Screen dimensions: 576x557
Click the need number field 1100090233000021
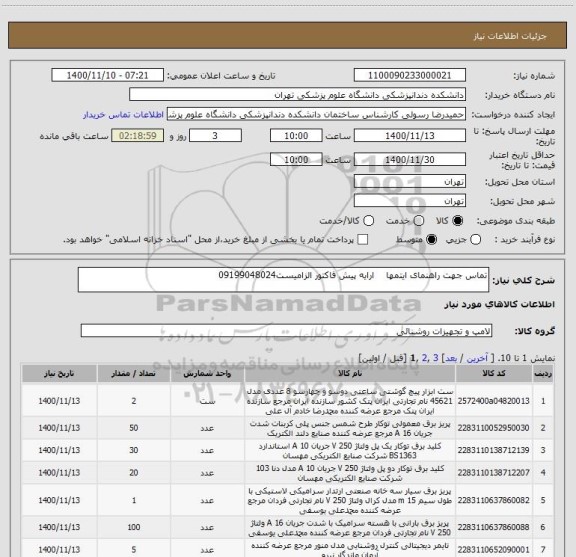tap(410, 75)
